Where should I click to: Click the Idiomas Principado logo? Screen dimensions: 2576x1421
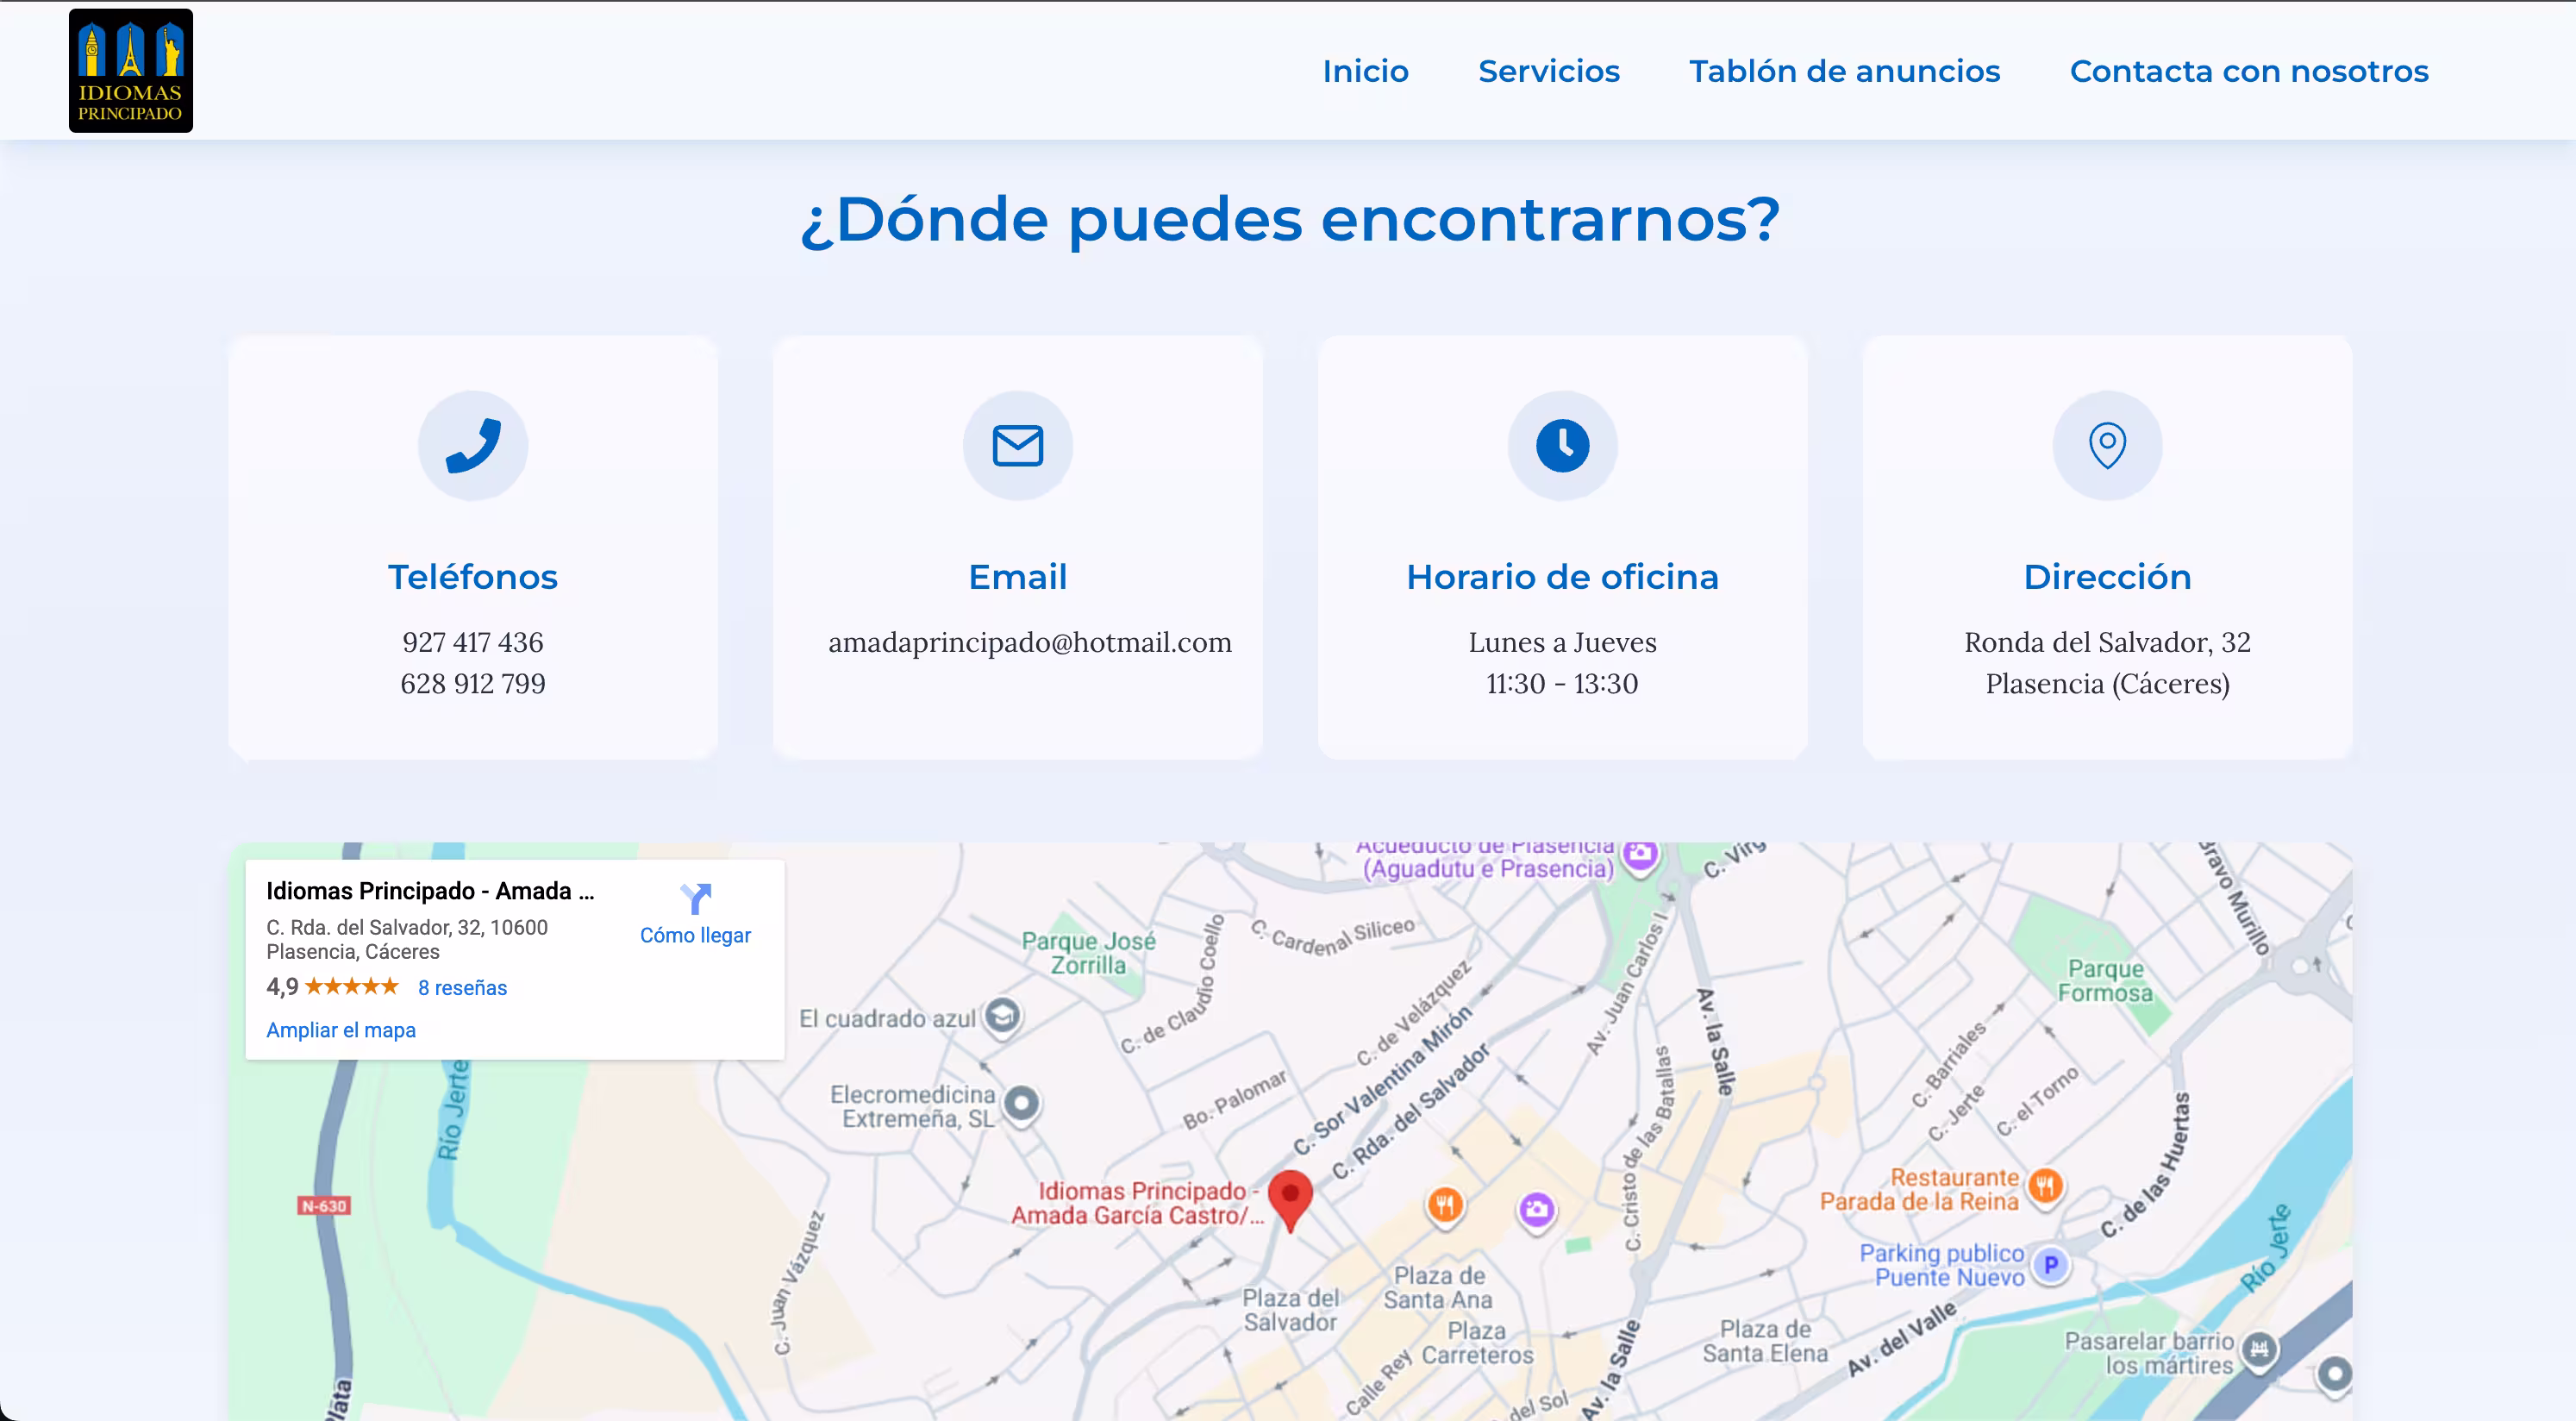coord(130,71)
